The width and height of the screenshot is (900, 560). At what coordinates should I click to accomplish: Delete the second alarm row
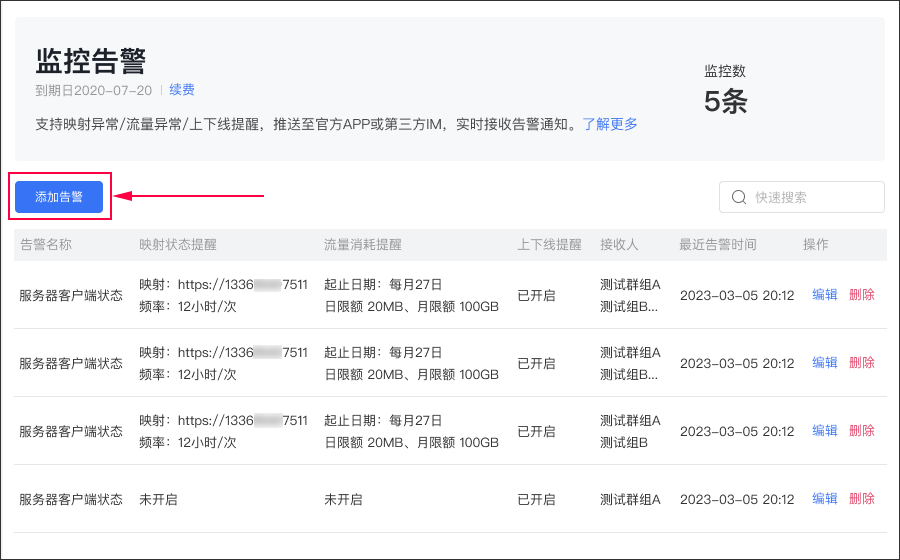pos(861,362)
